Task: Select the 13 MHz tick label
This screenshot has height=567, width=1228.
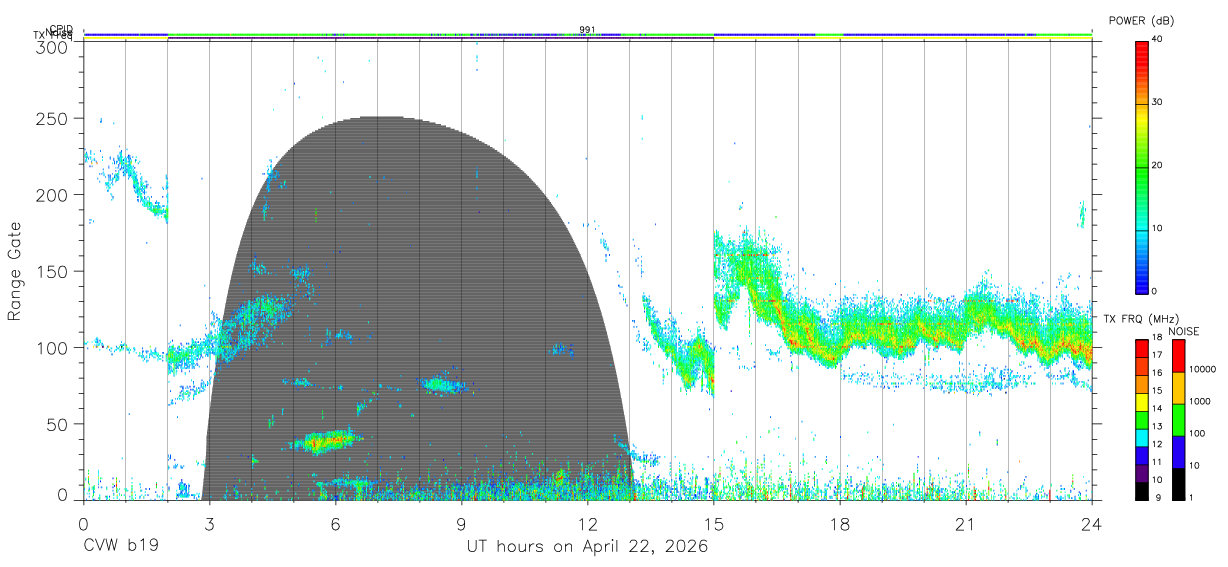Action: tap(1156, 427)
